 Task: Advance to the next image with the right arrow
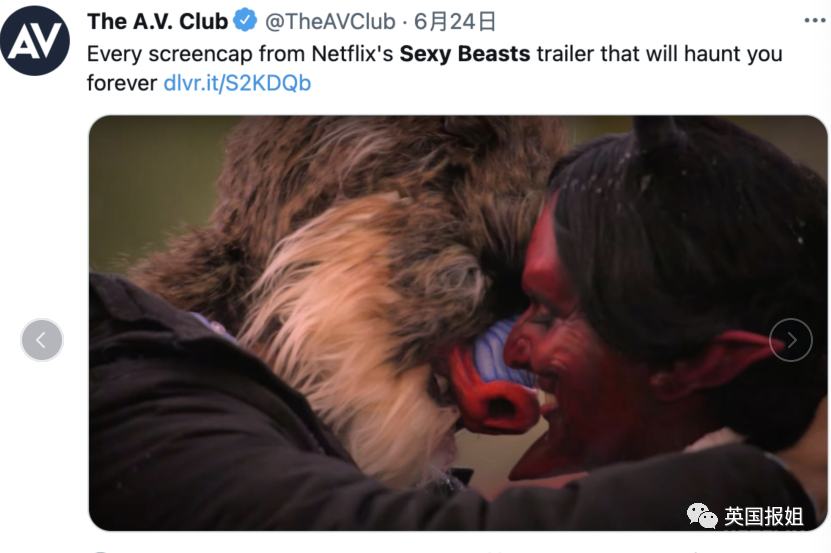tap(791, 340)
